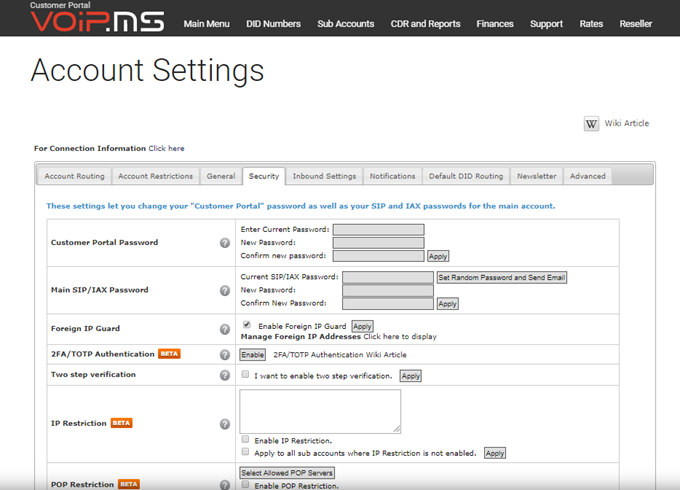The width and height of the screenshot is (680, 490).
Task: Click 'Click here to display' foreign IPs
Action: [x=400, y=336]
